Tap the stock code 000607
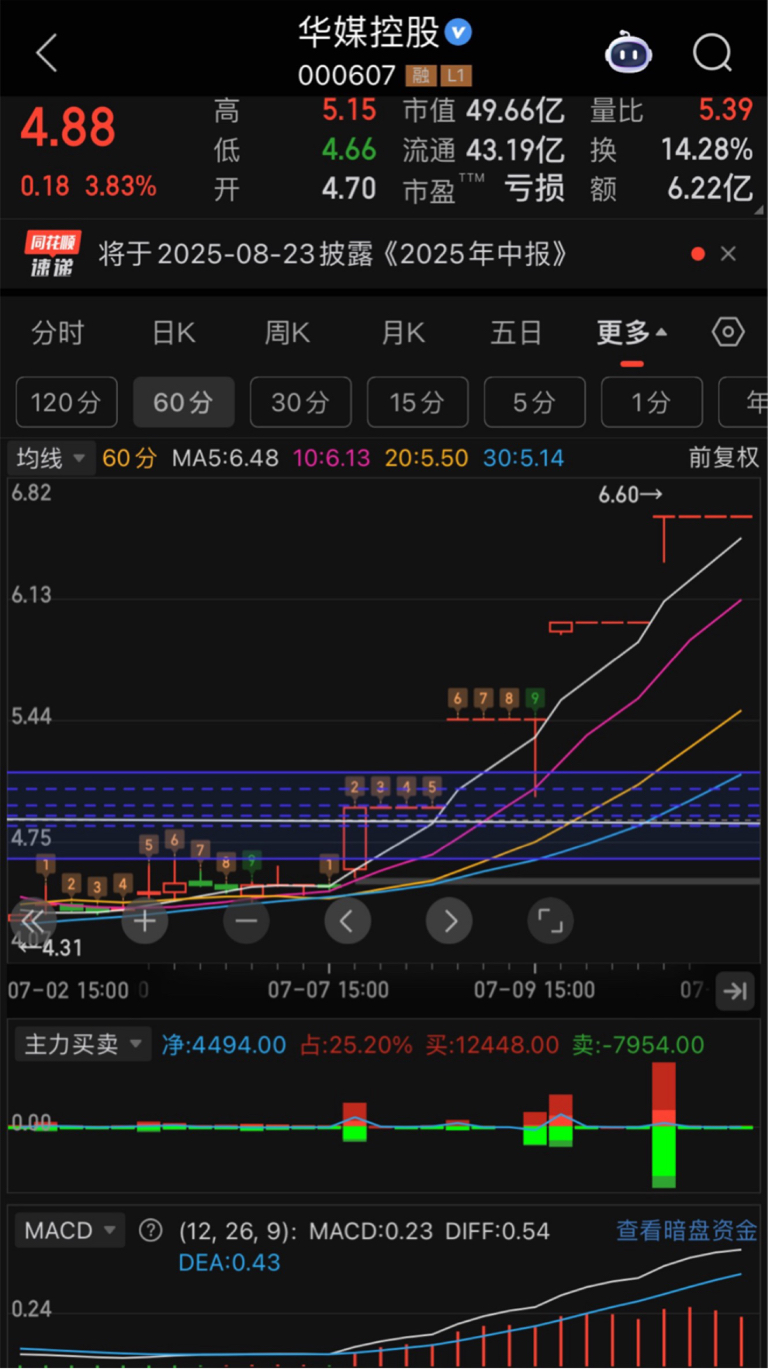 tap(347, 76)
